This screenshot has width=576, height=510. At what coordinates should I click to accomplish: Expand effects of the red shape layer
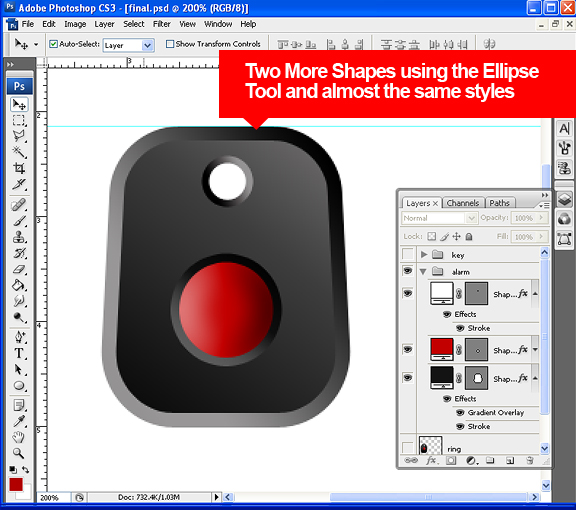[x=536, y=349]
